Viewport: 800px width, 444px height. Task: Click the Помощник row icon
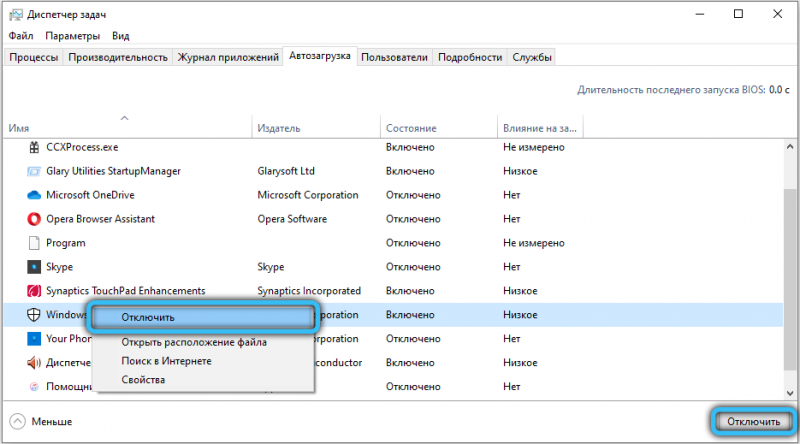tap(34, 387)
